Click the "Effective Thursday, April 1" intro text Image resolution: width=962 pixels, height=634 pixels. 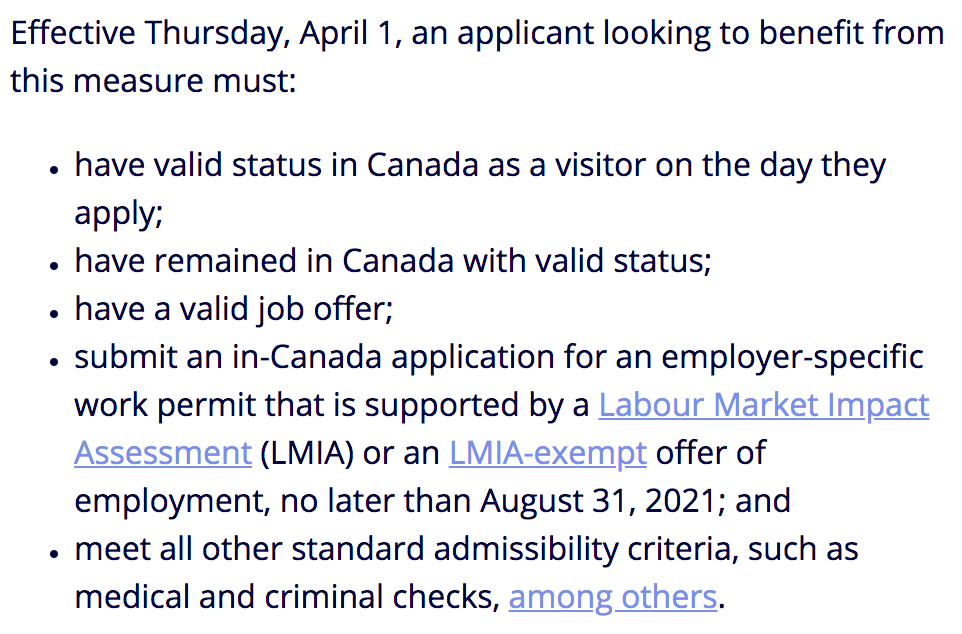tap(206, 34)
